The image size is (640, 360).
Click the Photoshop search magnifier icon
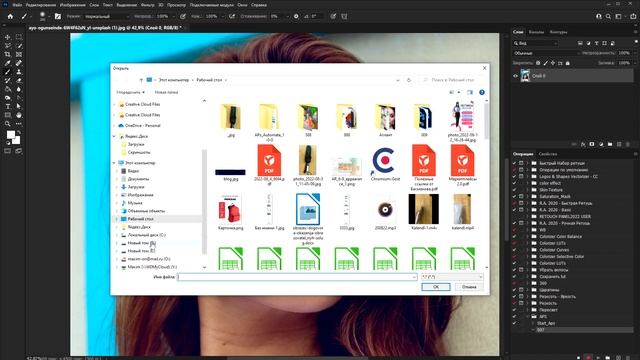point(608,16)
